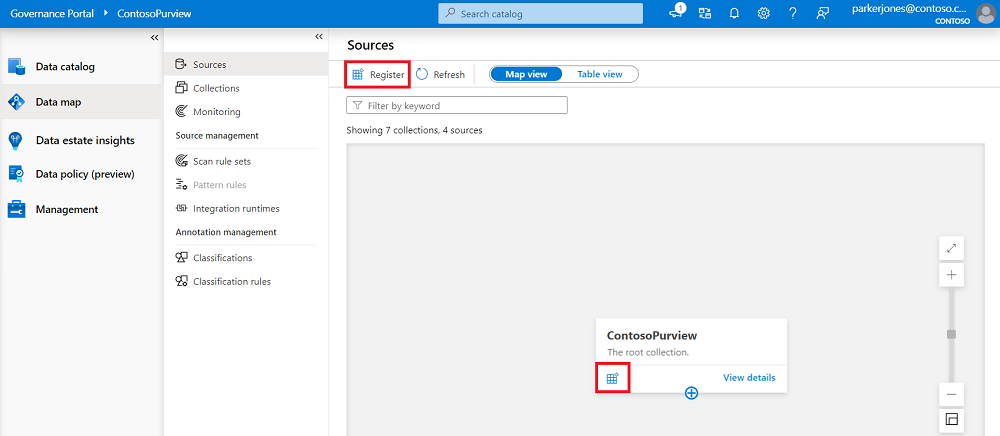The width and height of the screenshot is (1000, 436).
Task: Select Scan rule sets menu item
Action: pos(222,161)
